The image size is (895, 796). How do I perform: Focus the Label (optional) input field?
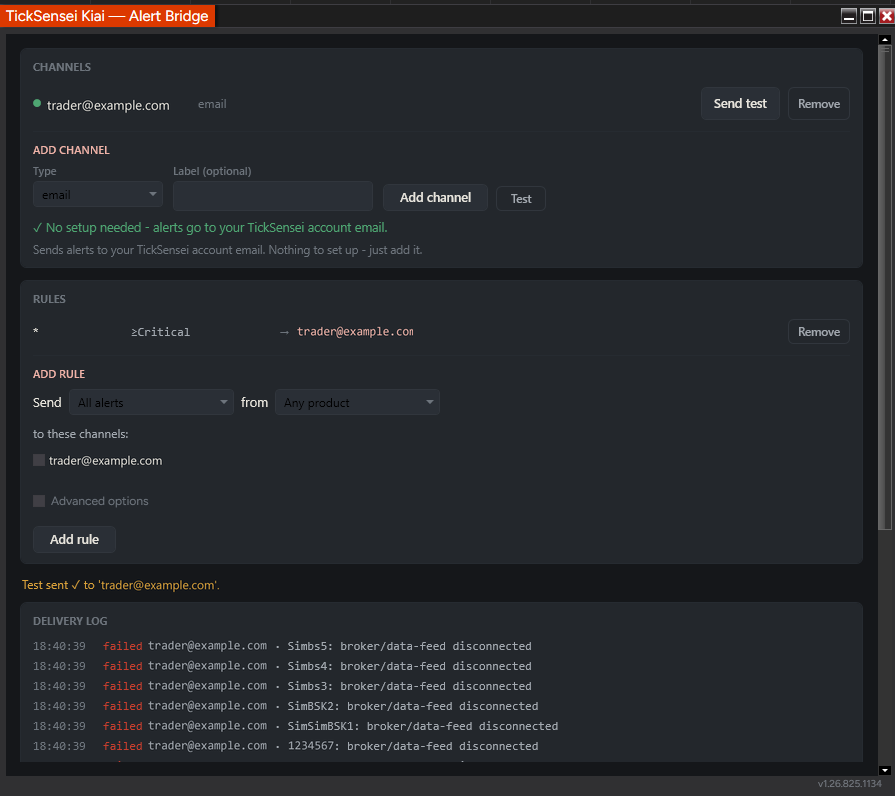tap(273, 196)
